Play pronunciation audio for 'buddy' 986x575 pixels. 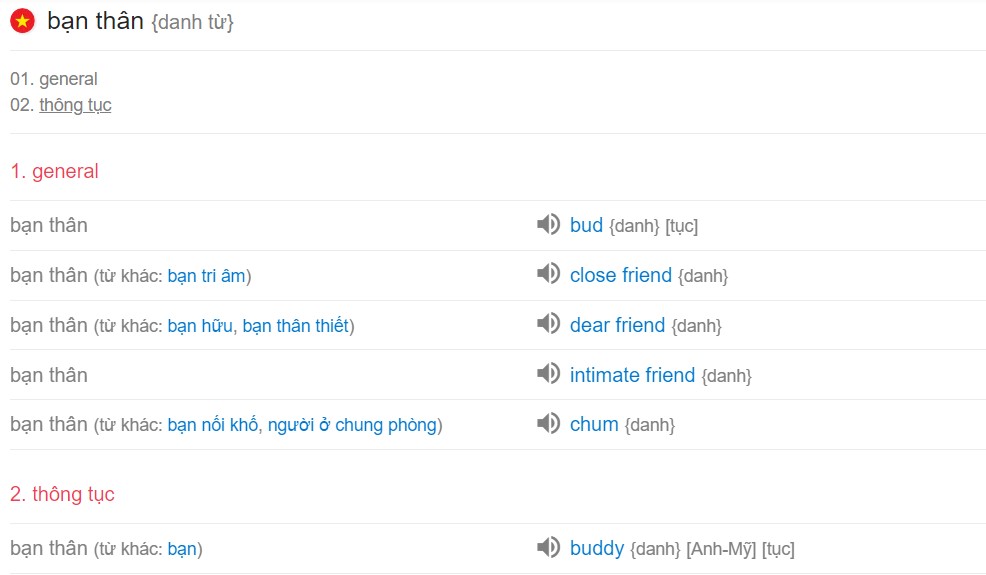pos(548,547)
